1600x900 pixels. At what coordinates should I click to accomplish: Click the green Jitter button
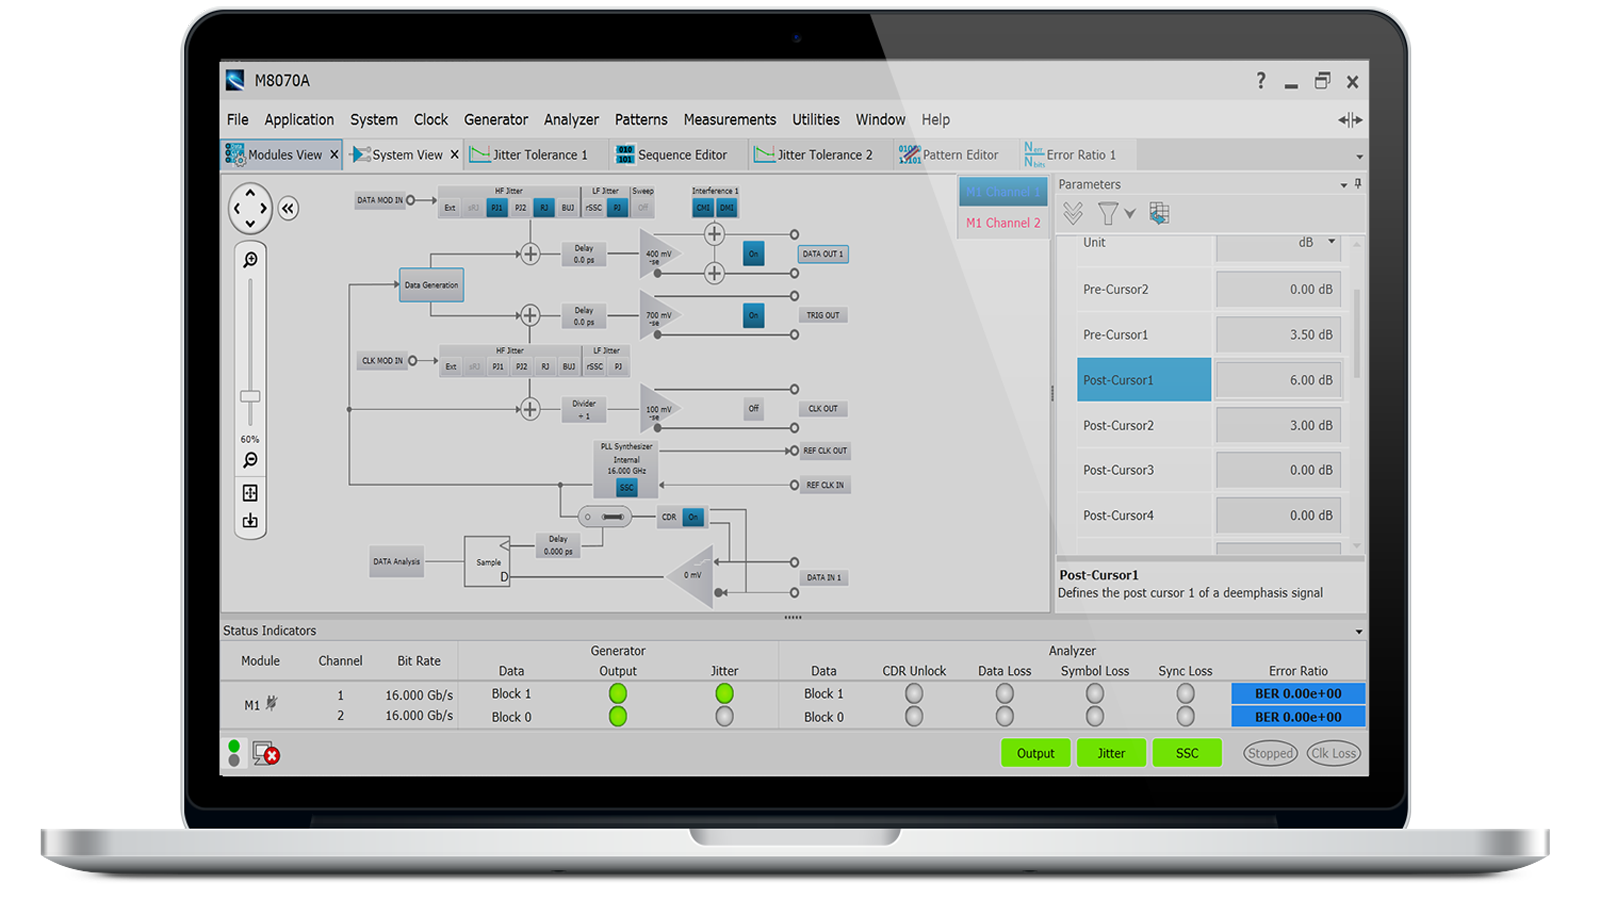(x=1111, y=753)
